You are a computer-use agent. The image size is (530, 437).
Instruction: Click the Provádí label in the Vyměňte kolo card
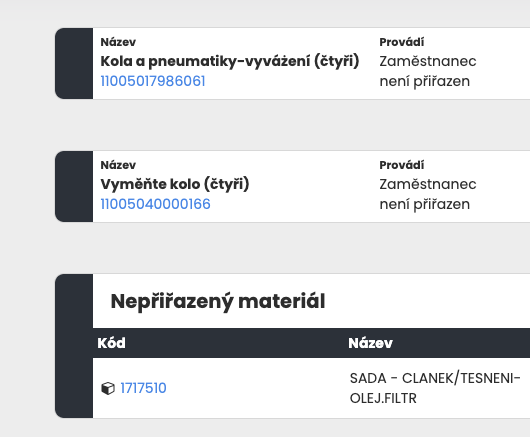click(402, 165)
